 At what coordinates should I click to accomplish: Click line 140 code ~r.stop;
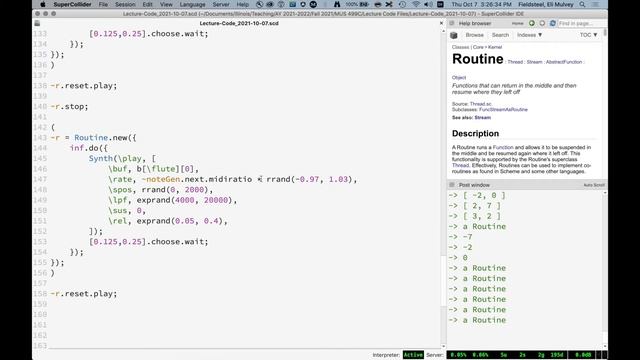(x=69, y=107)
